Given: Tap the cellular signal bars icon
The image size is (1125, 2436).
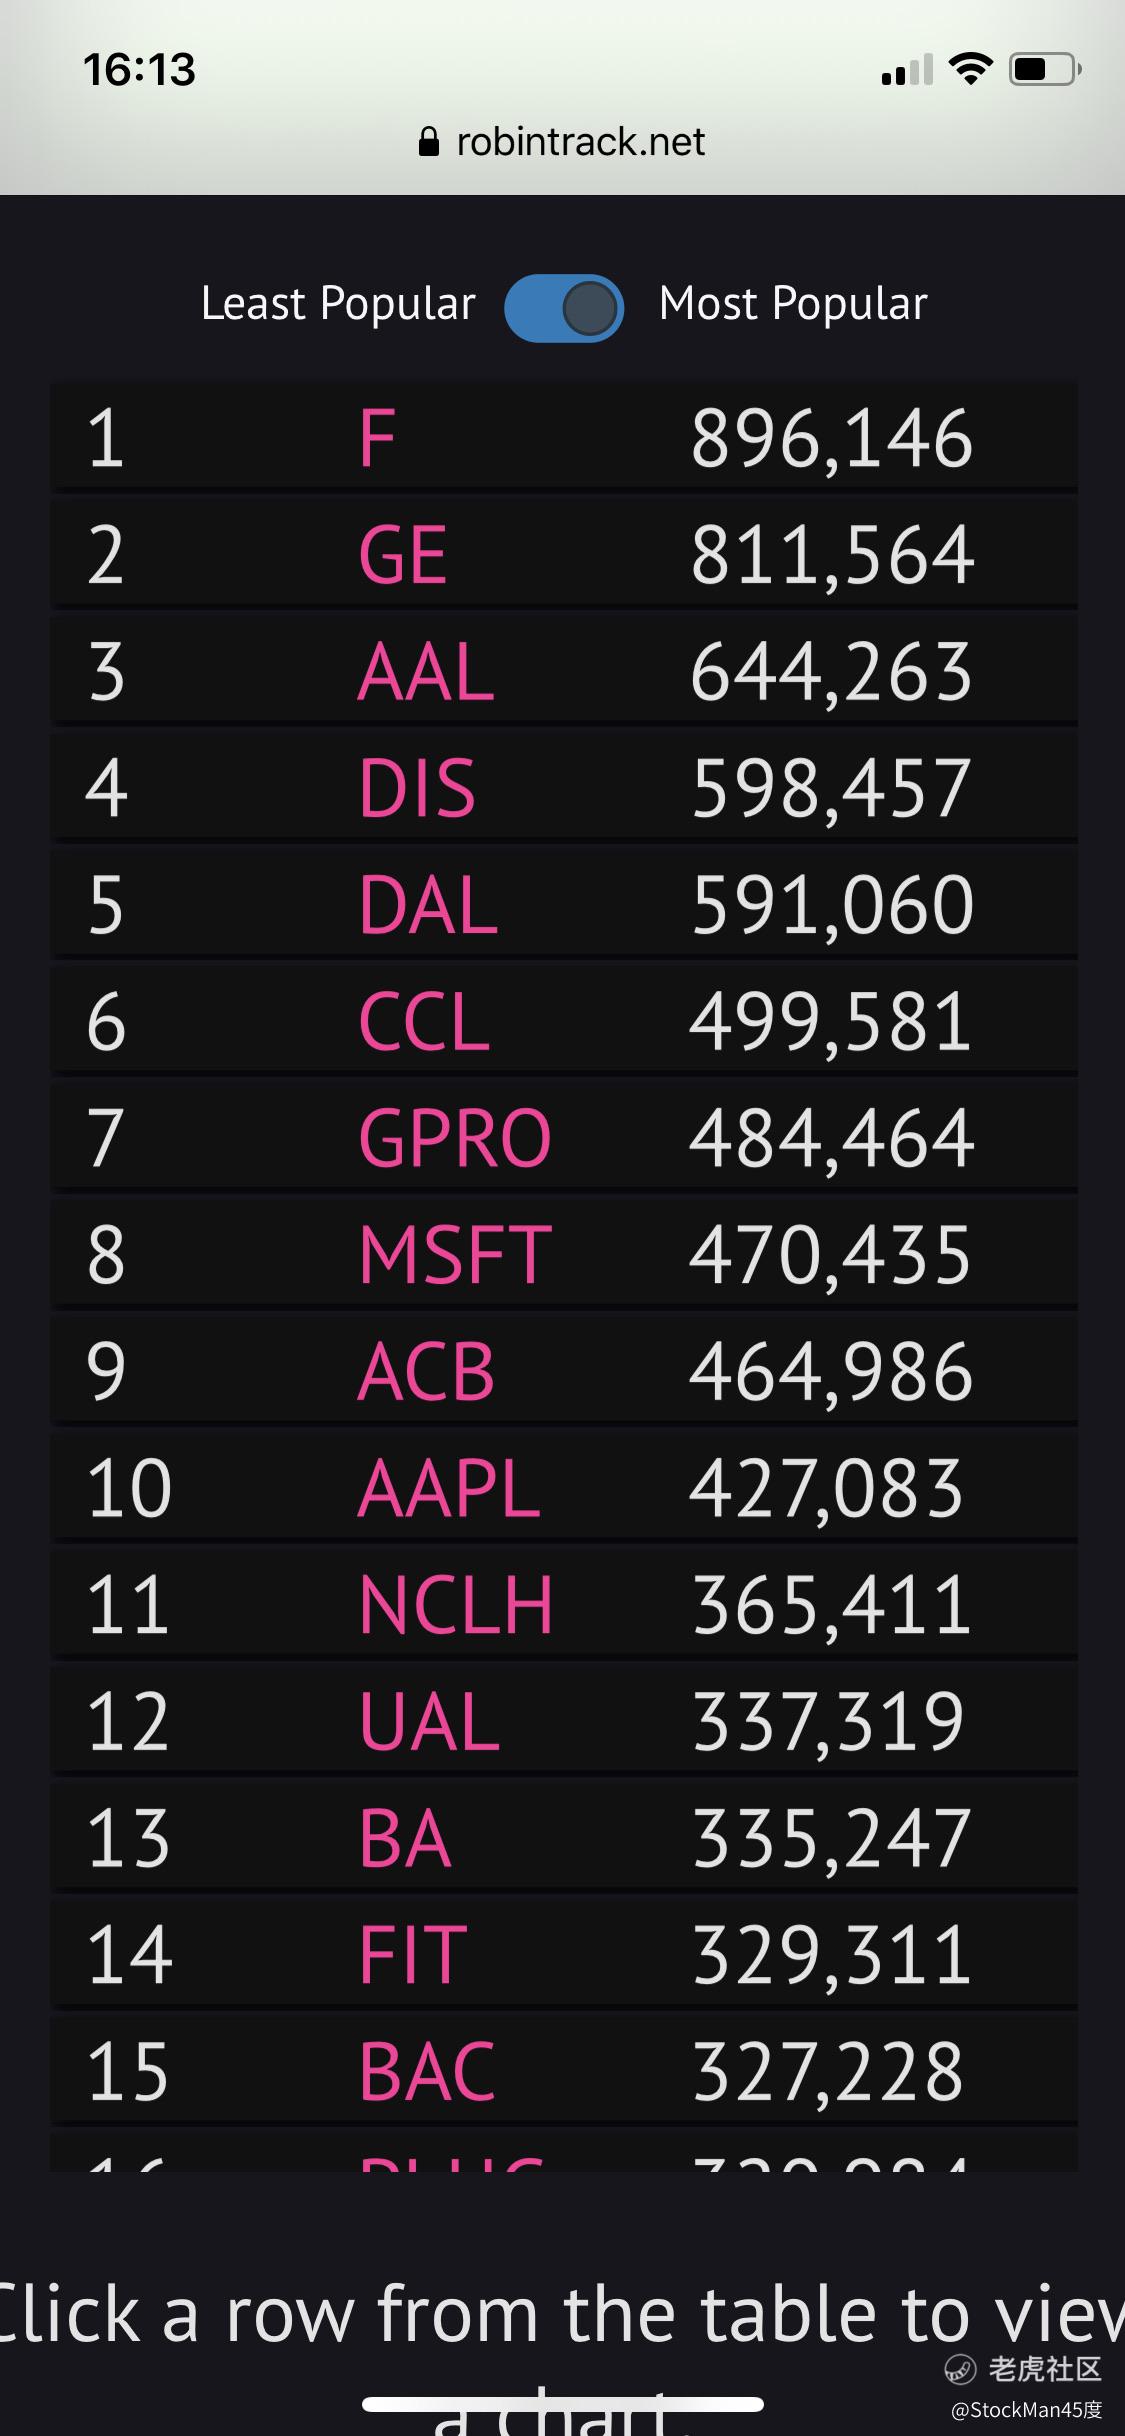Looking at the screenshot, I should tap(907, 70).
